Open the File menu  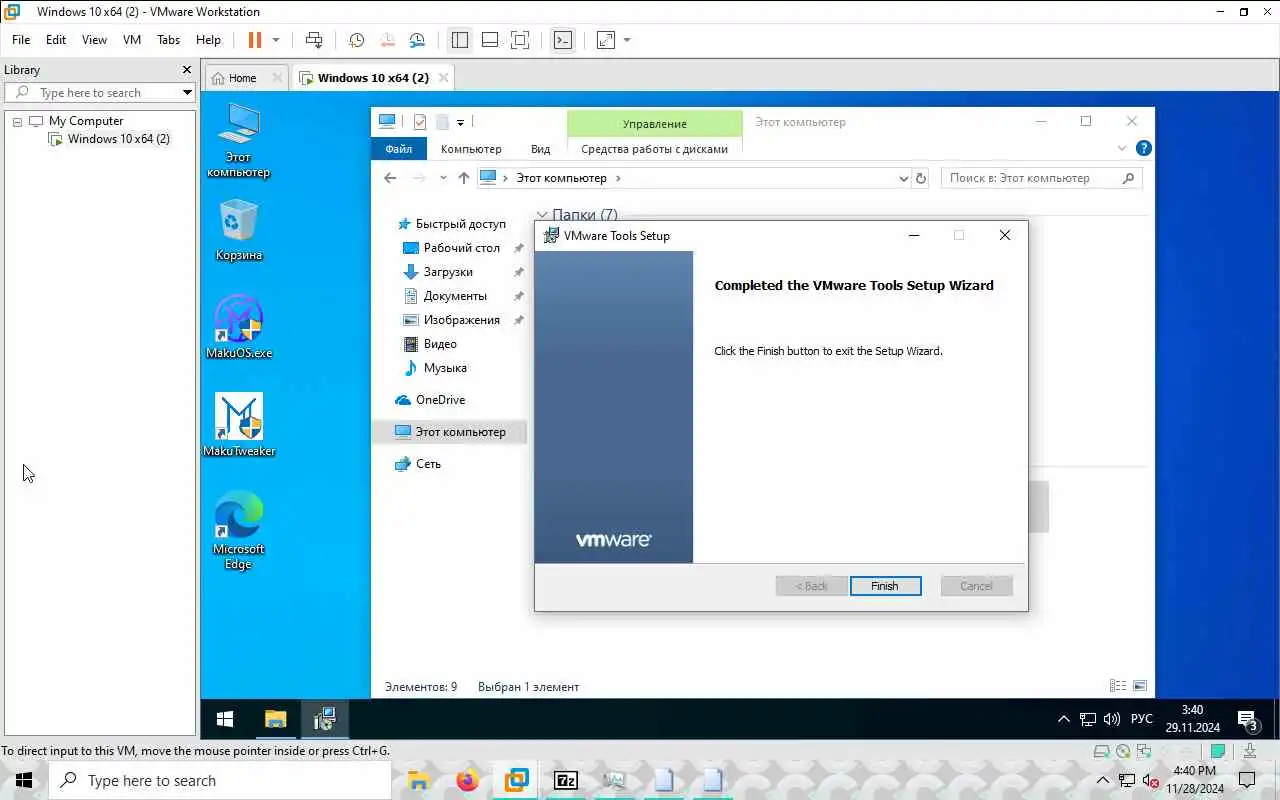pos(21,40)
